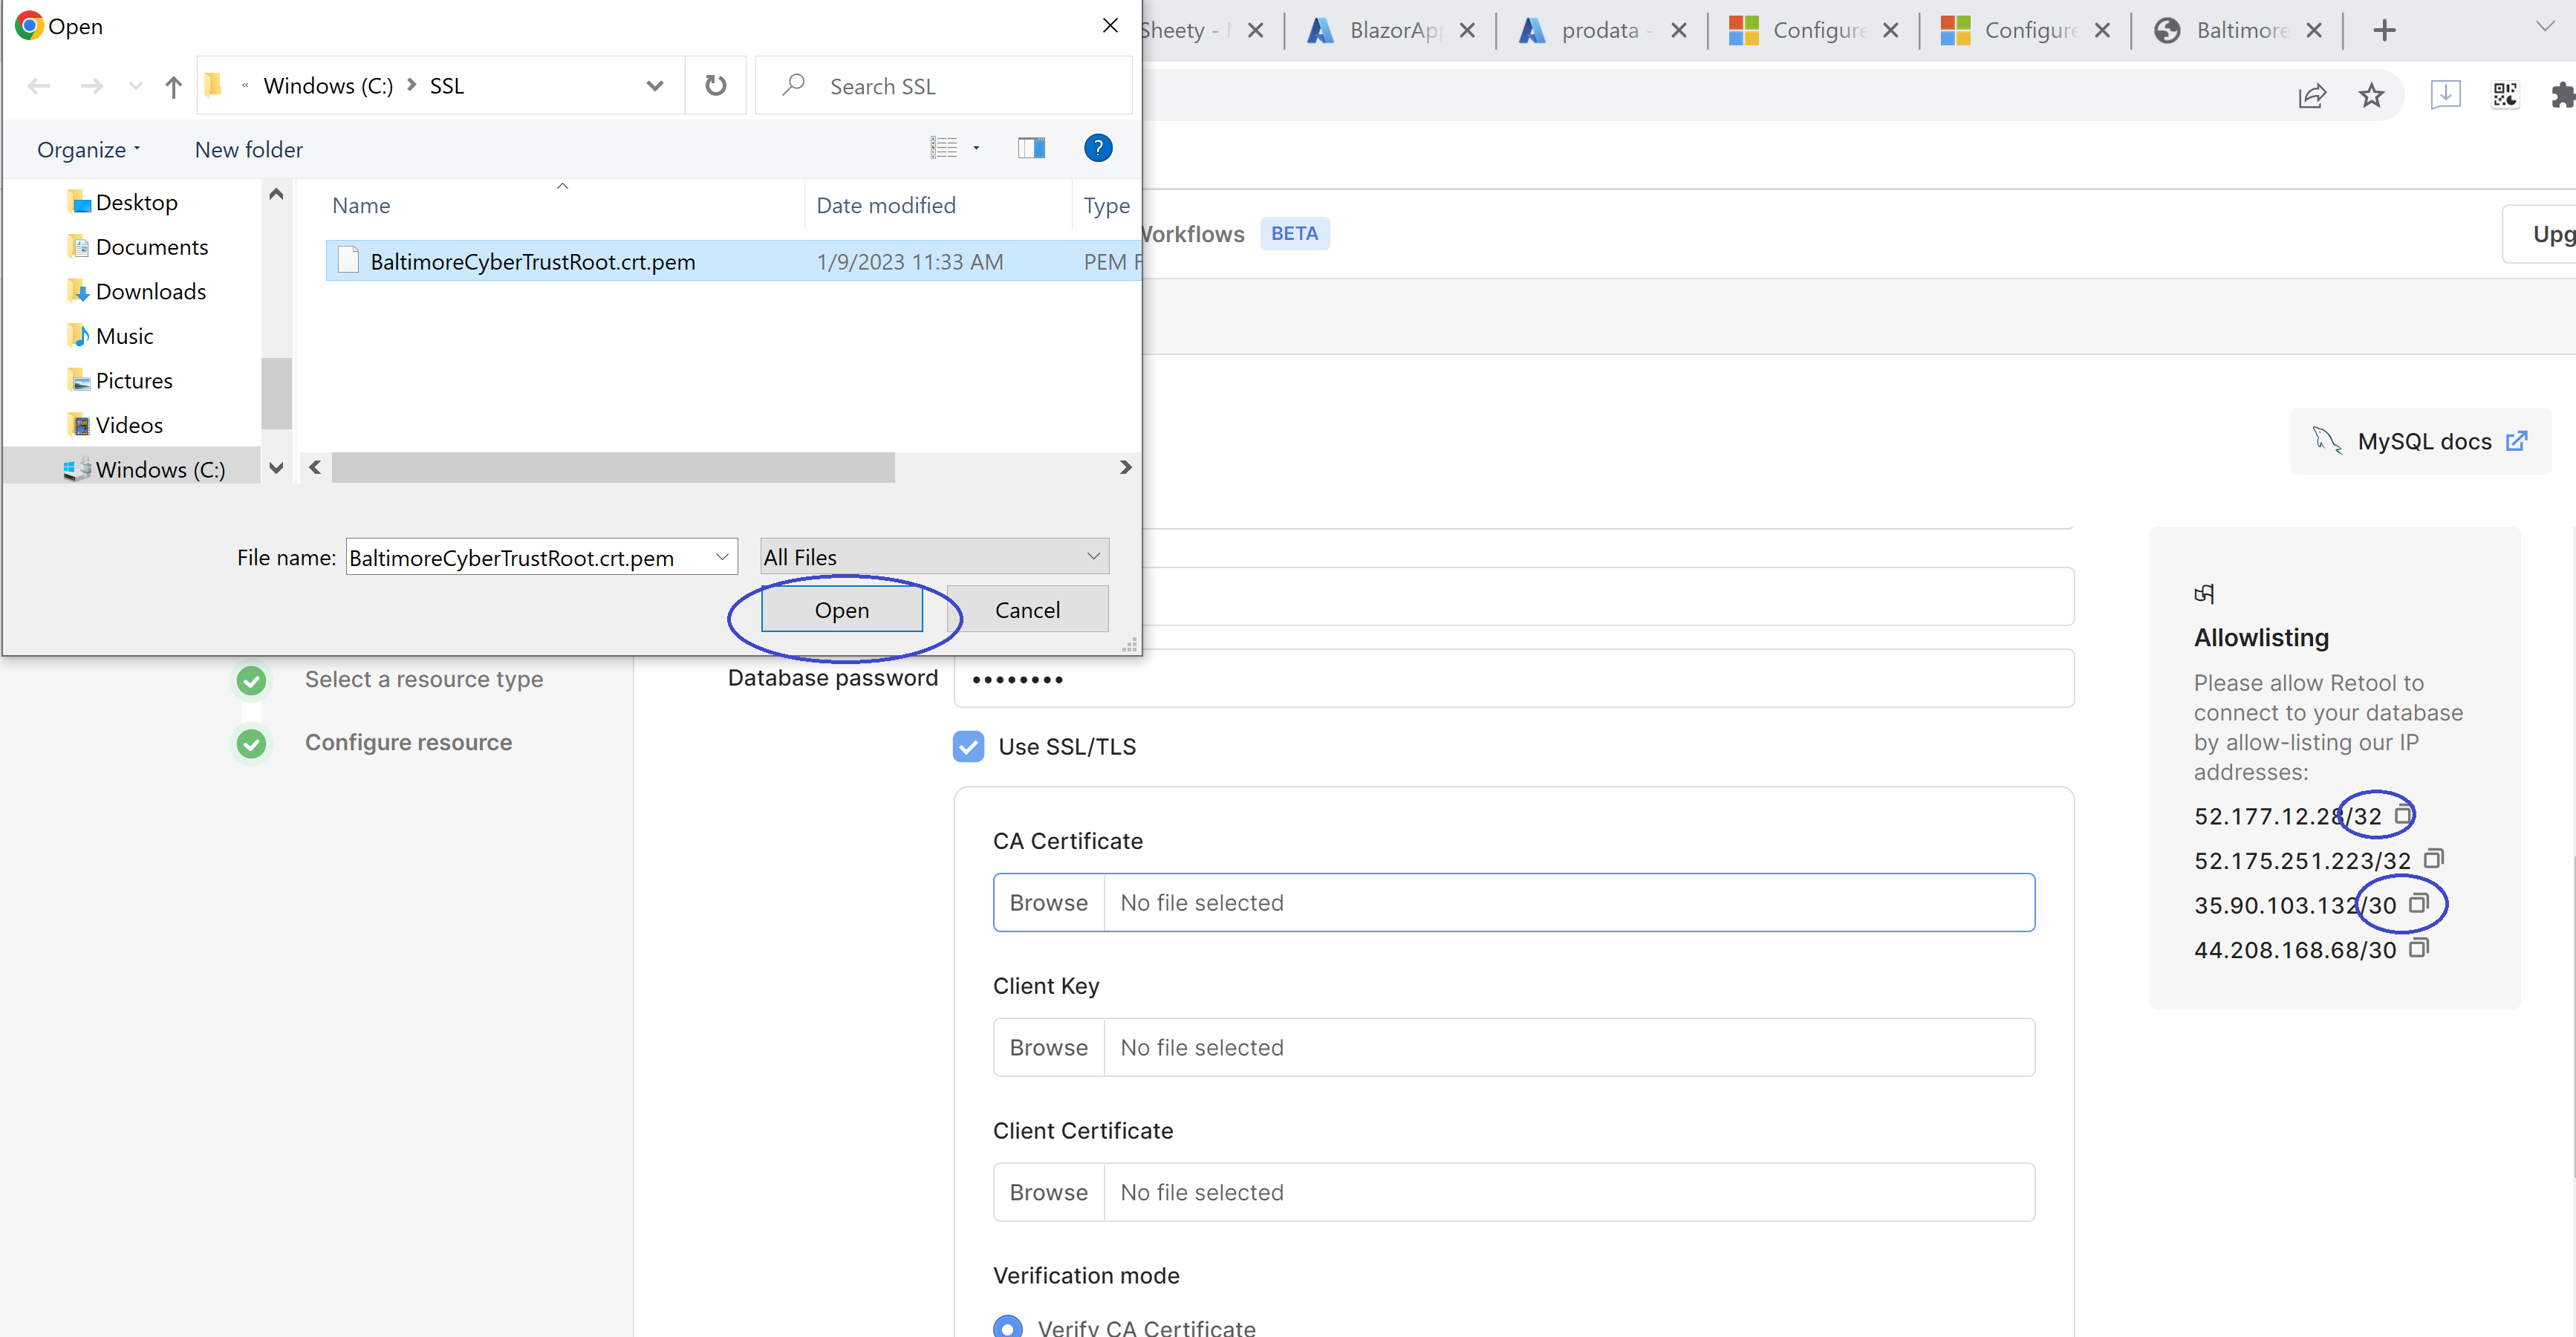Refresh the SSL folder contents
Viewport: 2576px width, 1337px height.
point(715,85)
